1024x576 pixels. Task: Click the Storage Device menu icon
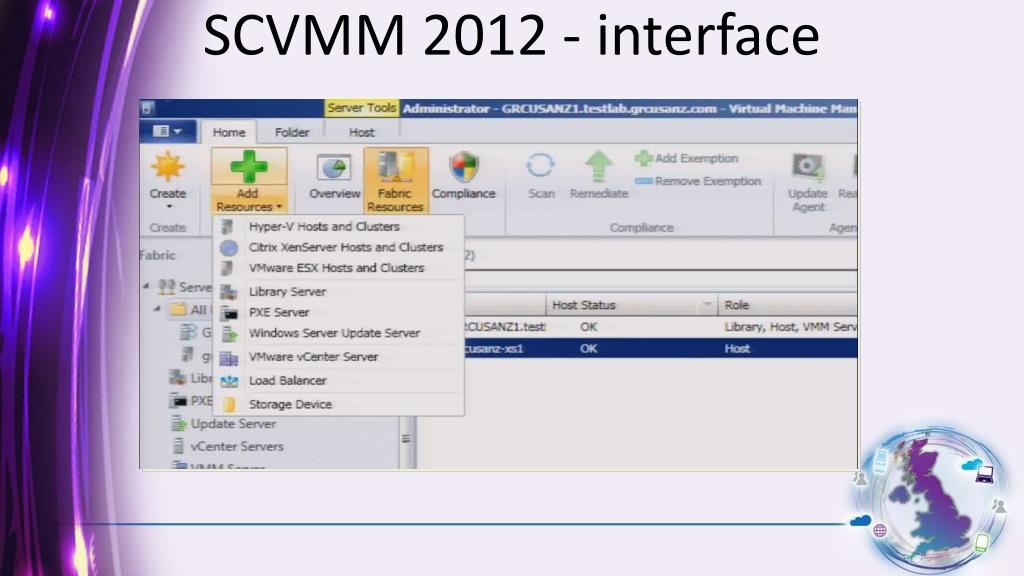pos(229,405)
